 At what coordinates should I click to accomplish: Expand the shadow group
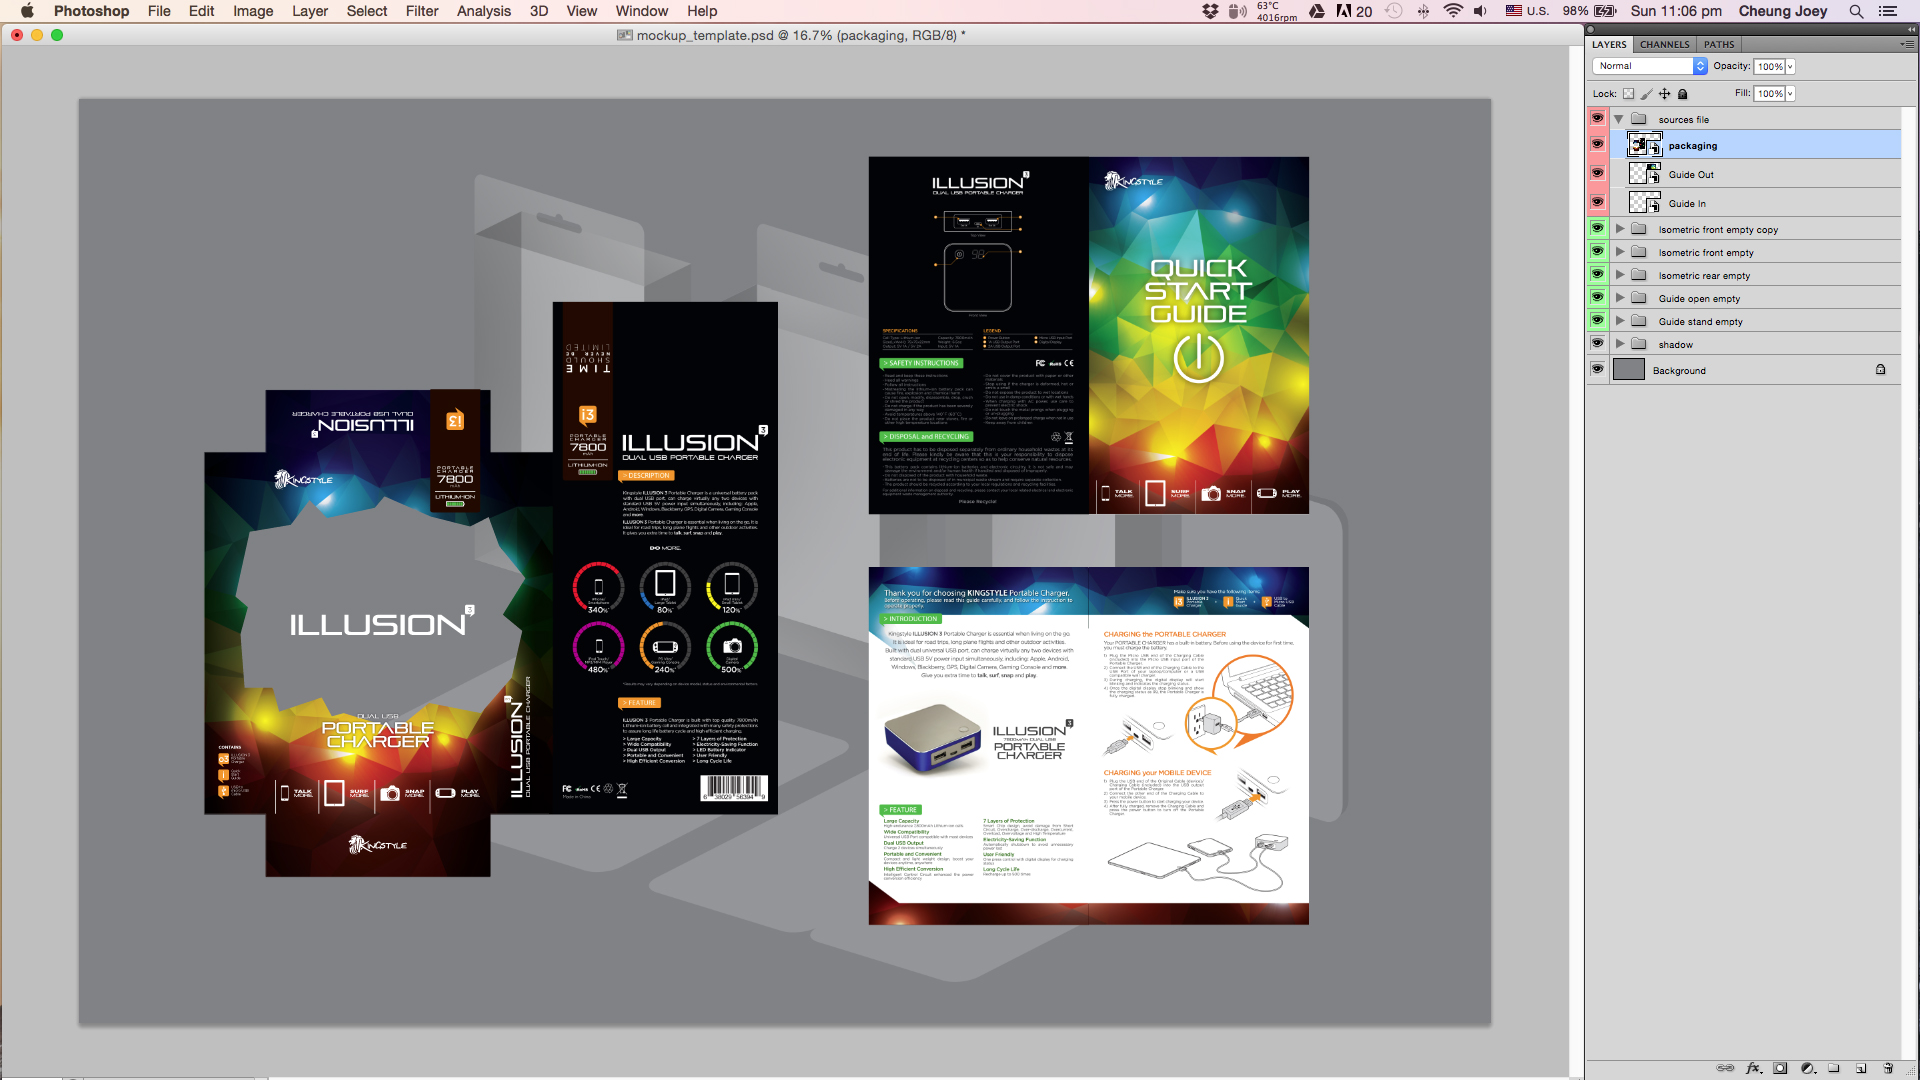(x=1620, y=344)
